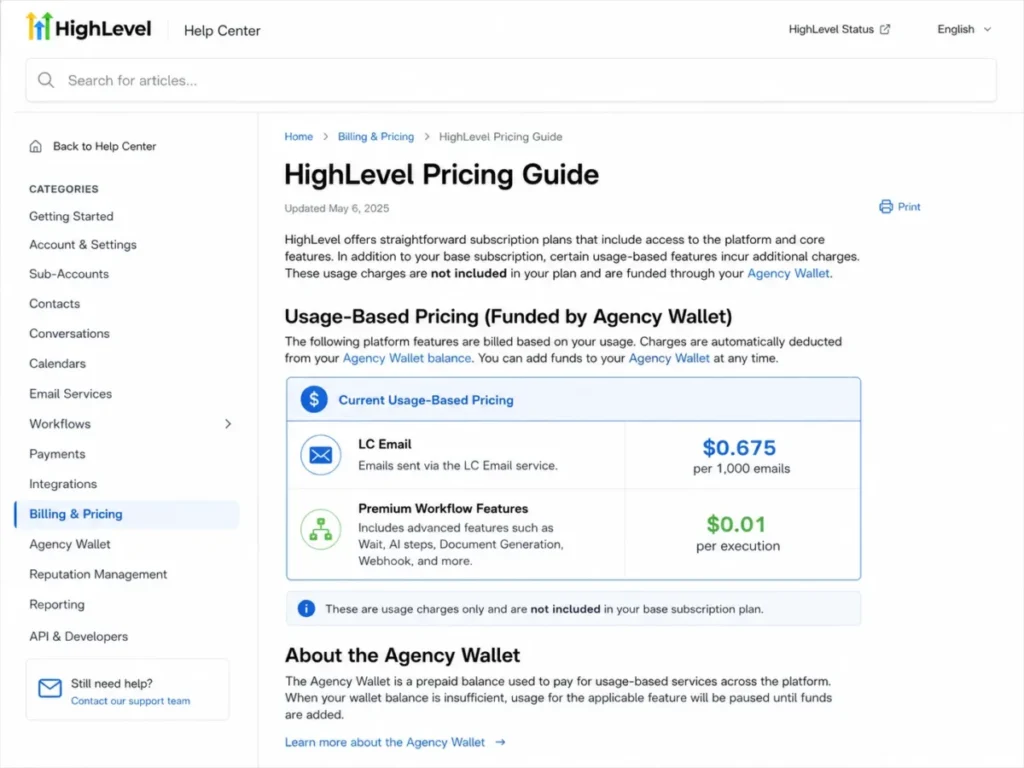Open the Account & Settings category
Viewport: 1024px width, 768px height.
(83, 245)
